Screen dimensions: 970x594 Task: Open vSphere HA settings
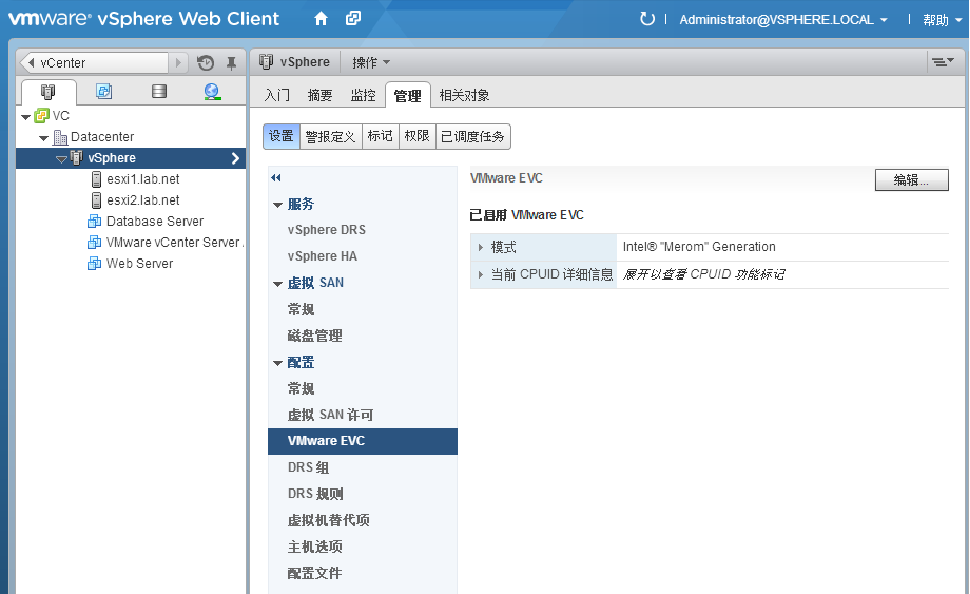point(322,256)
